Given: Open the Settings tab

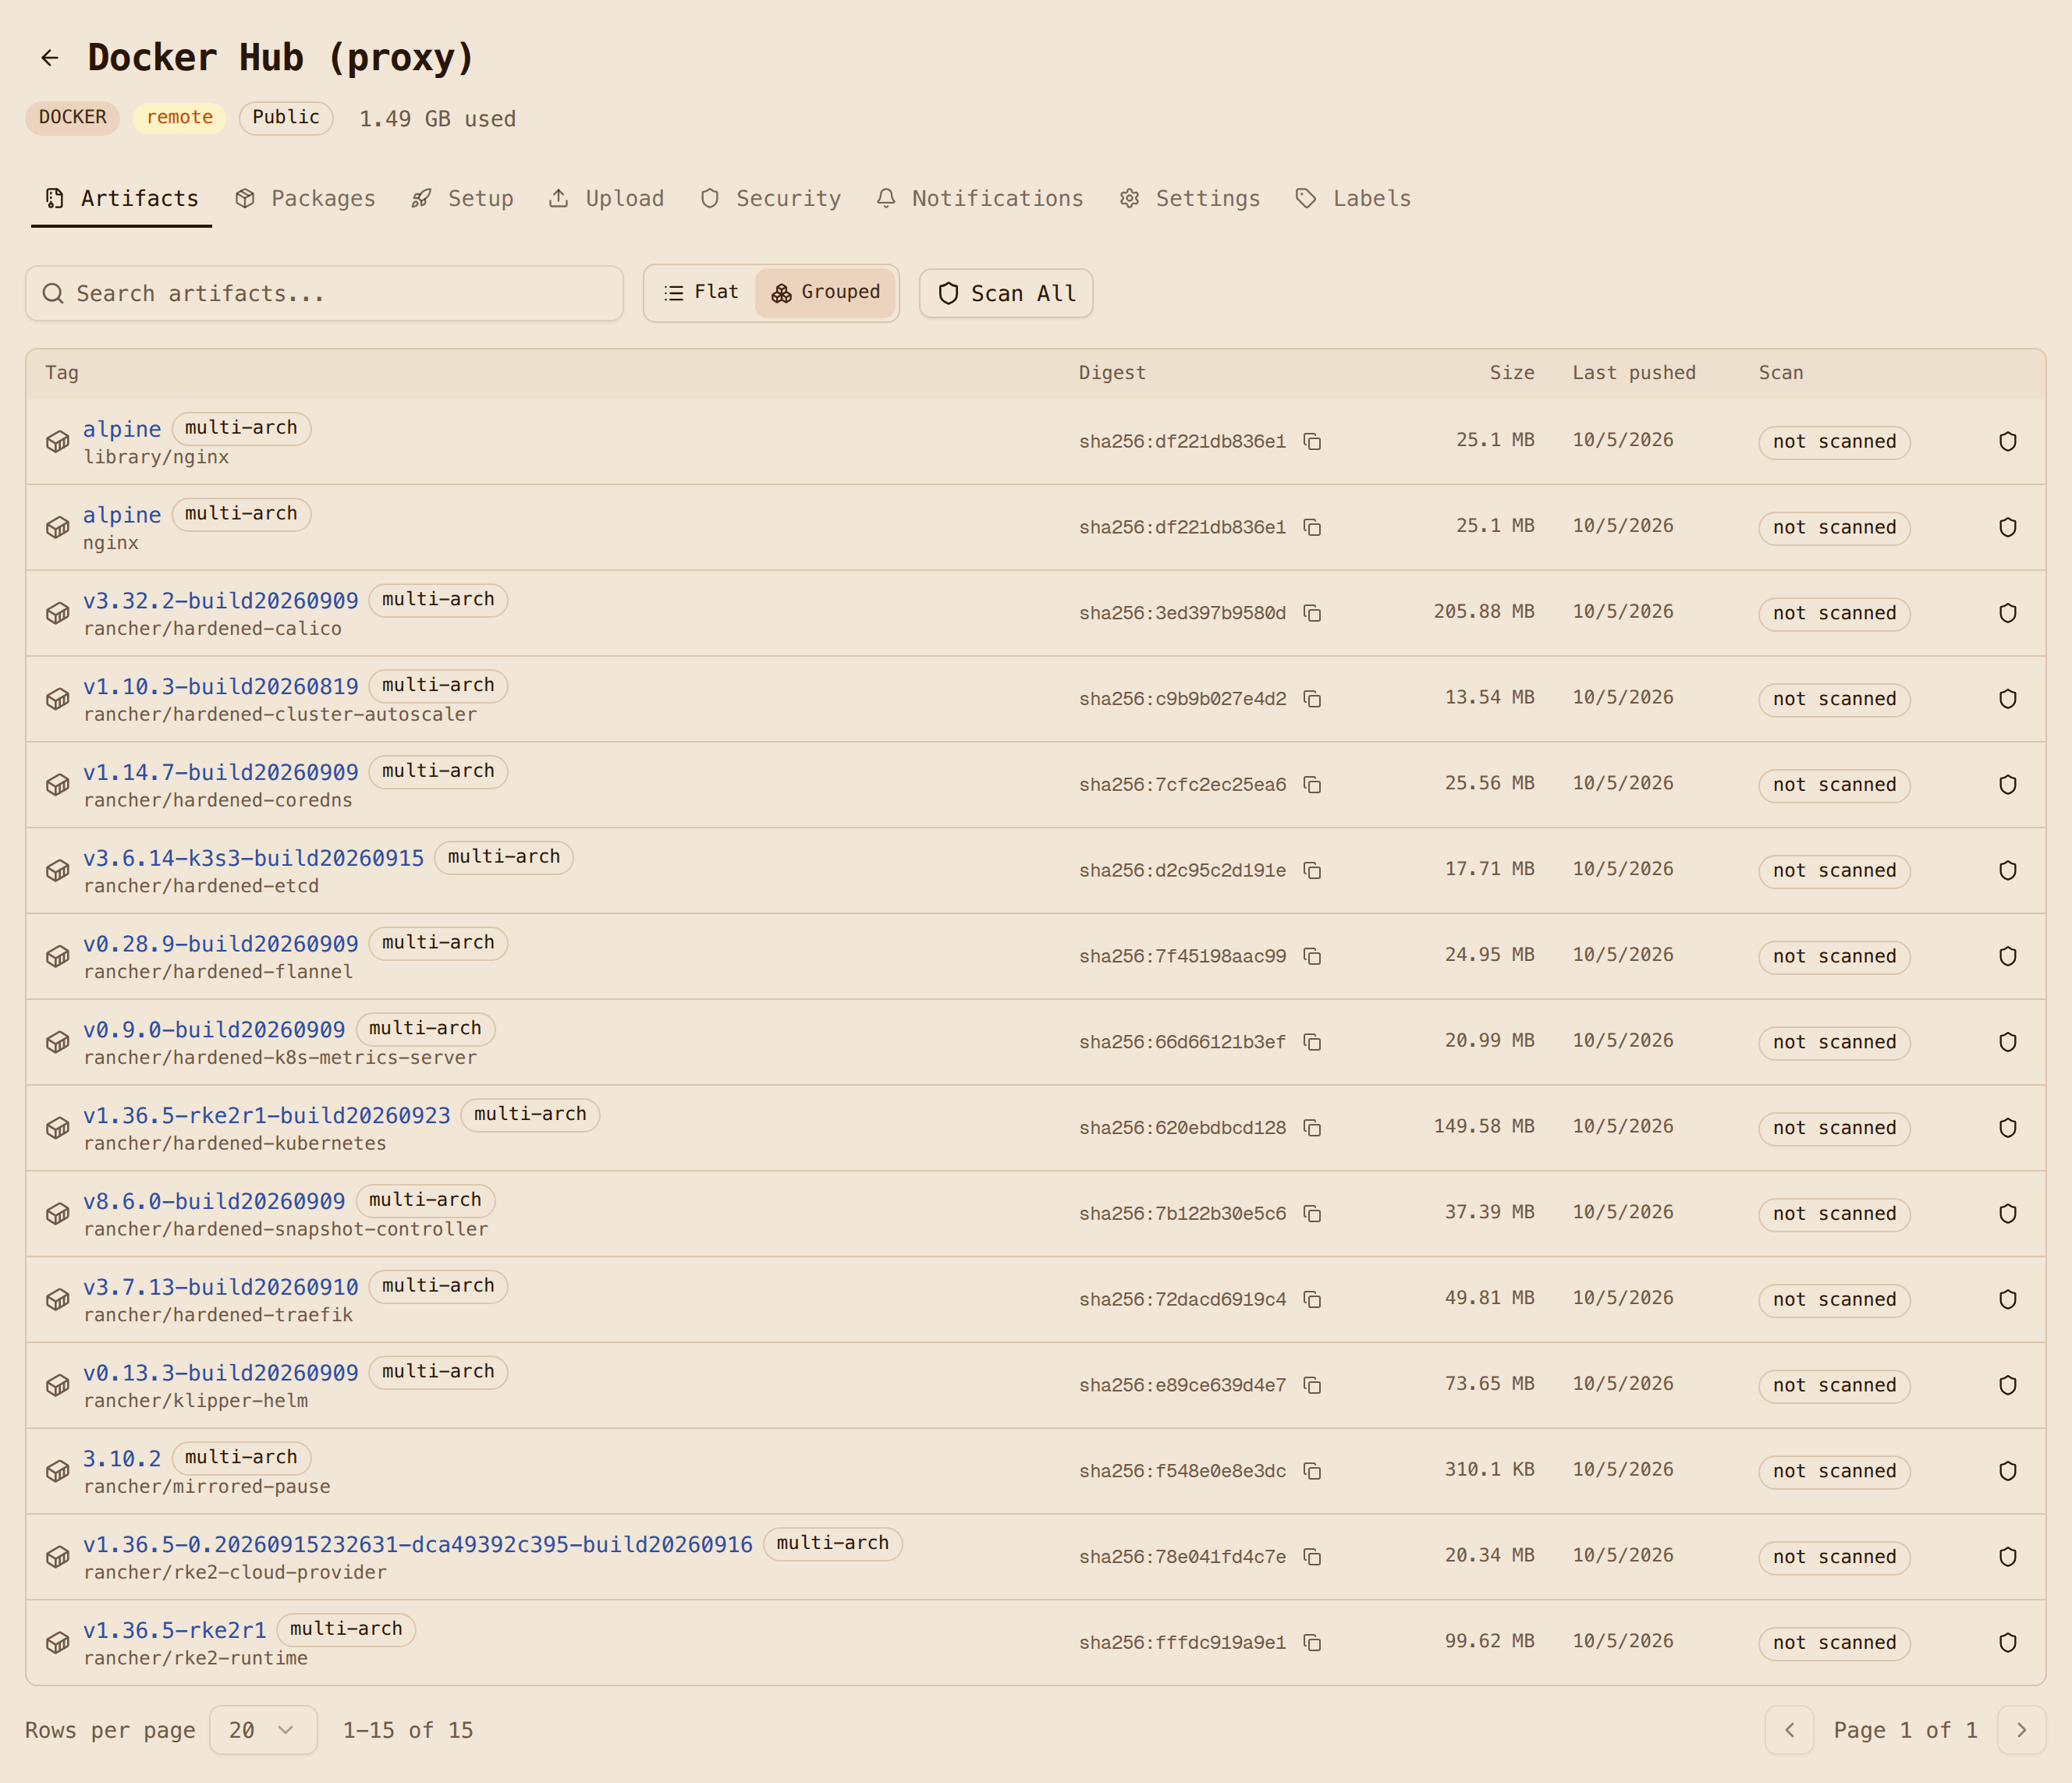Looking at the screenshot, I should tap(1190, 199).
